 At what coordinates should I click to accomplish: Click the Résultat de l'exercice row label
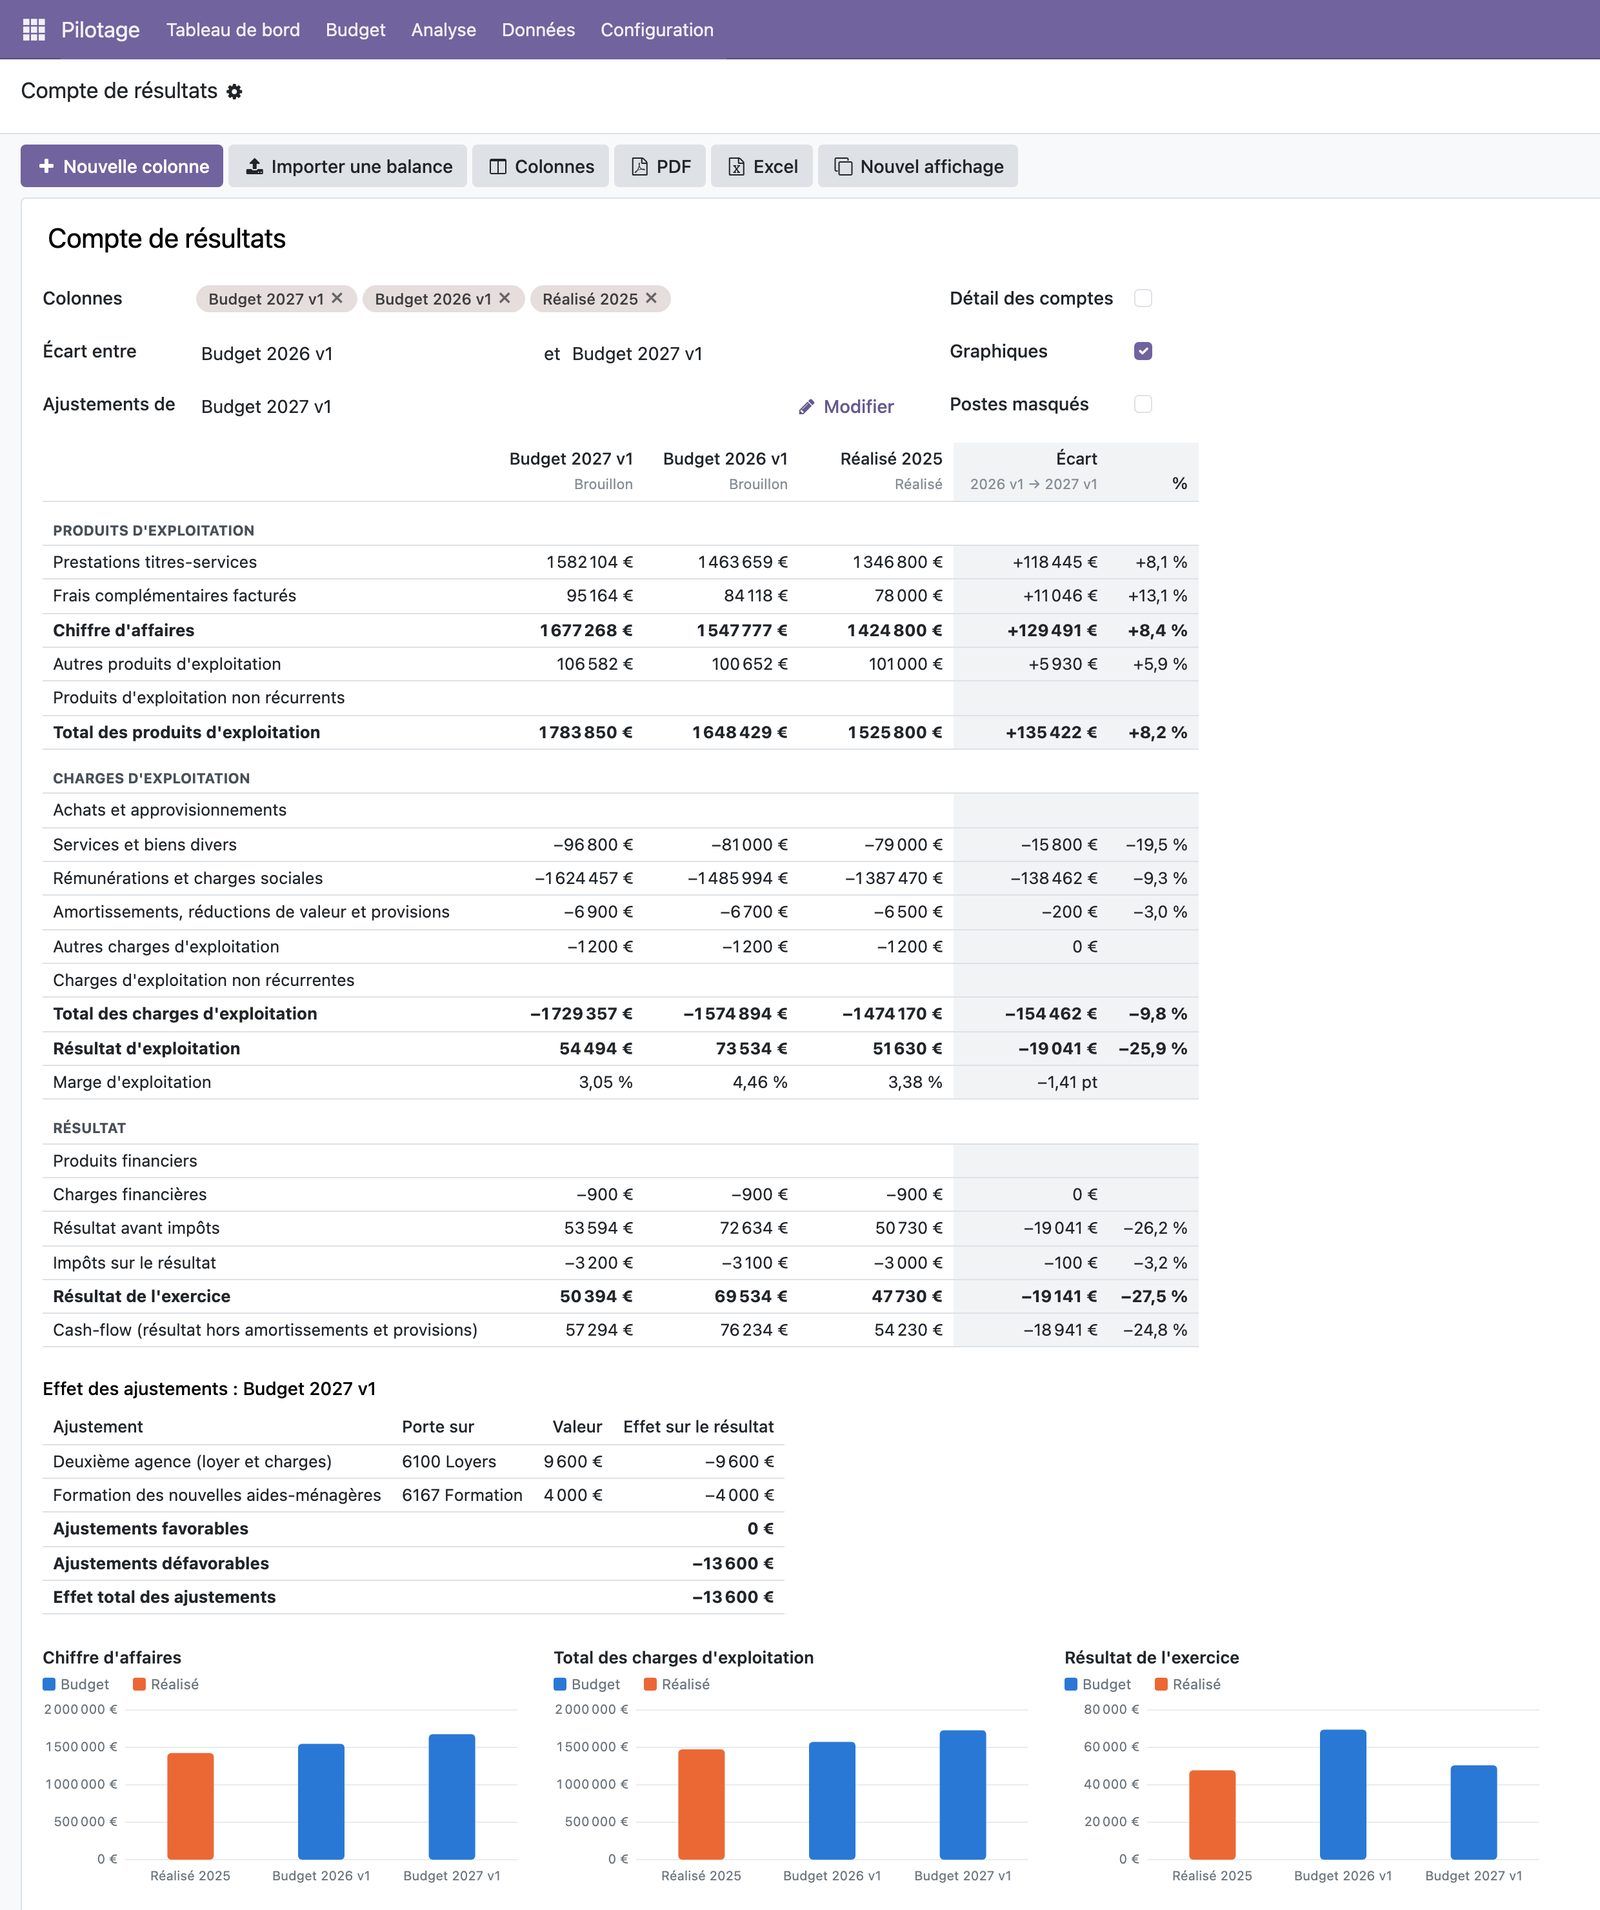click(x=142, y=1297)
